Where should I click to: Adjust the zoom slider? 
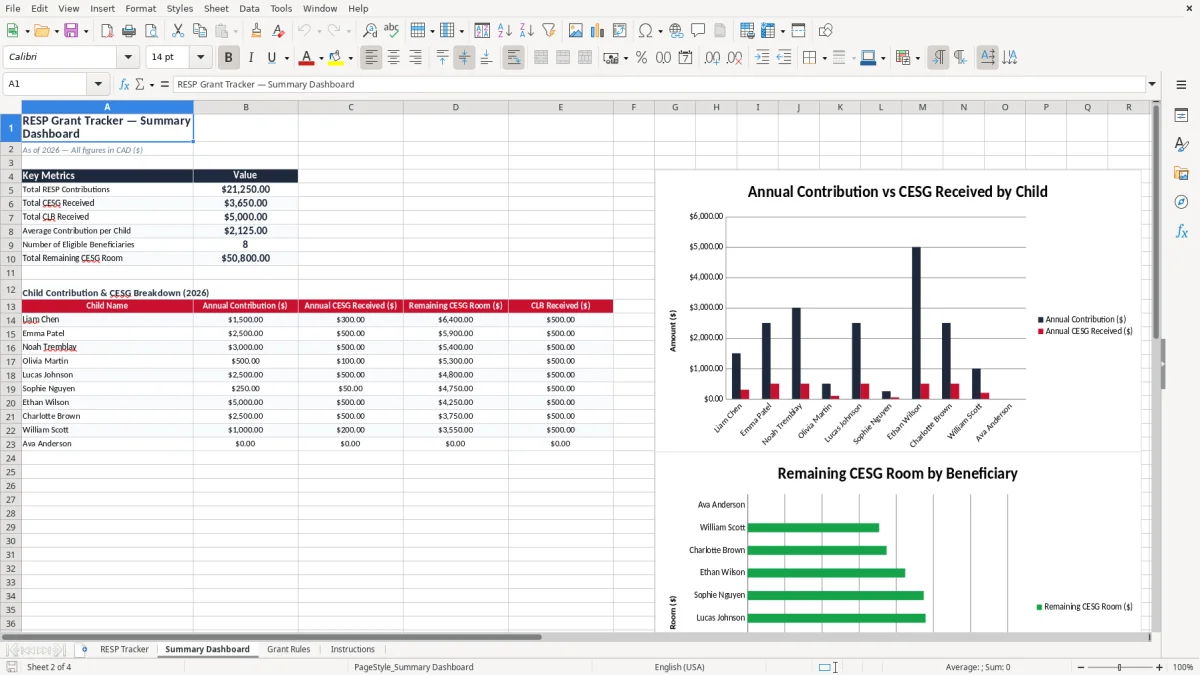(x=1120, y=667)
